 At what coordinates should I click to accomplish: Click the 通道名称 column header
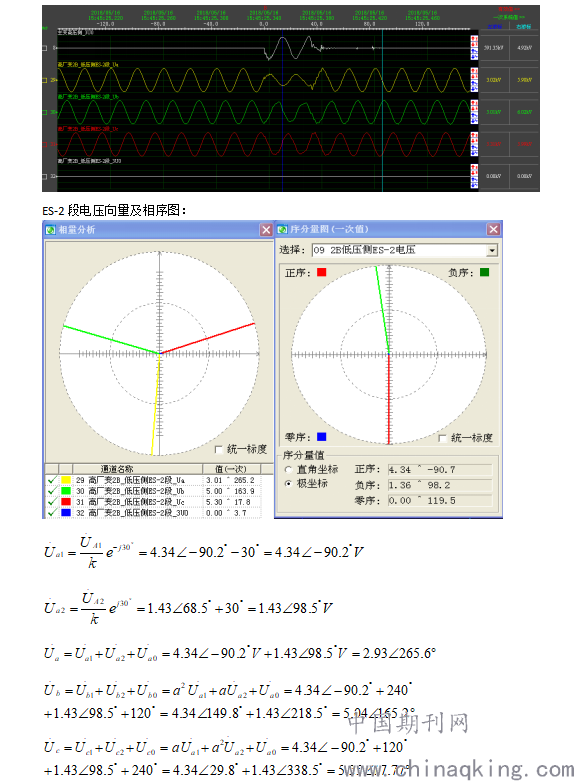click(138, 469)
